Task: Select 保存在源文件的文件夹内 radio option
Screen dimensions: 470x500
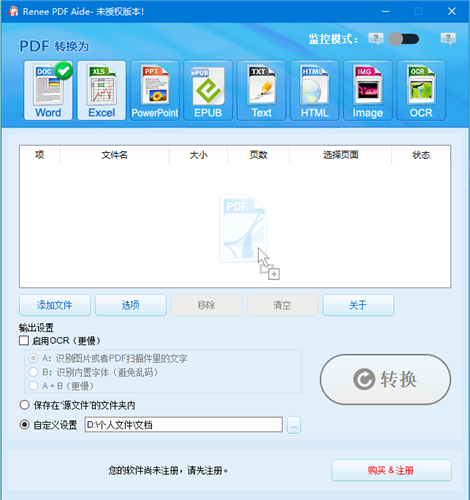Action: (x=24, y=405)
